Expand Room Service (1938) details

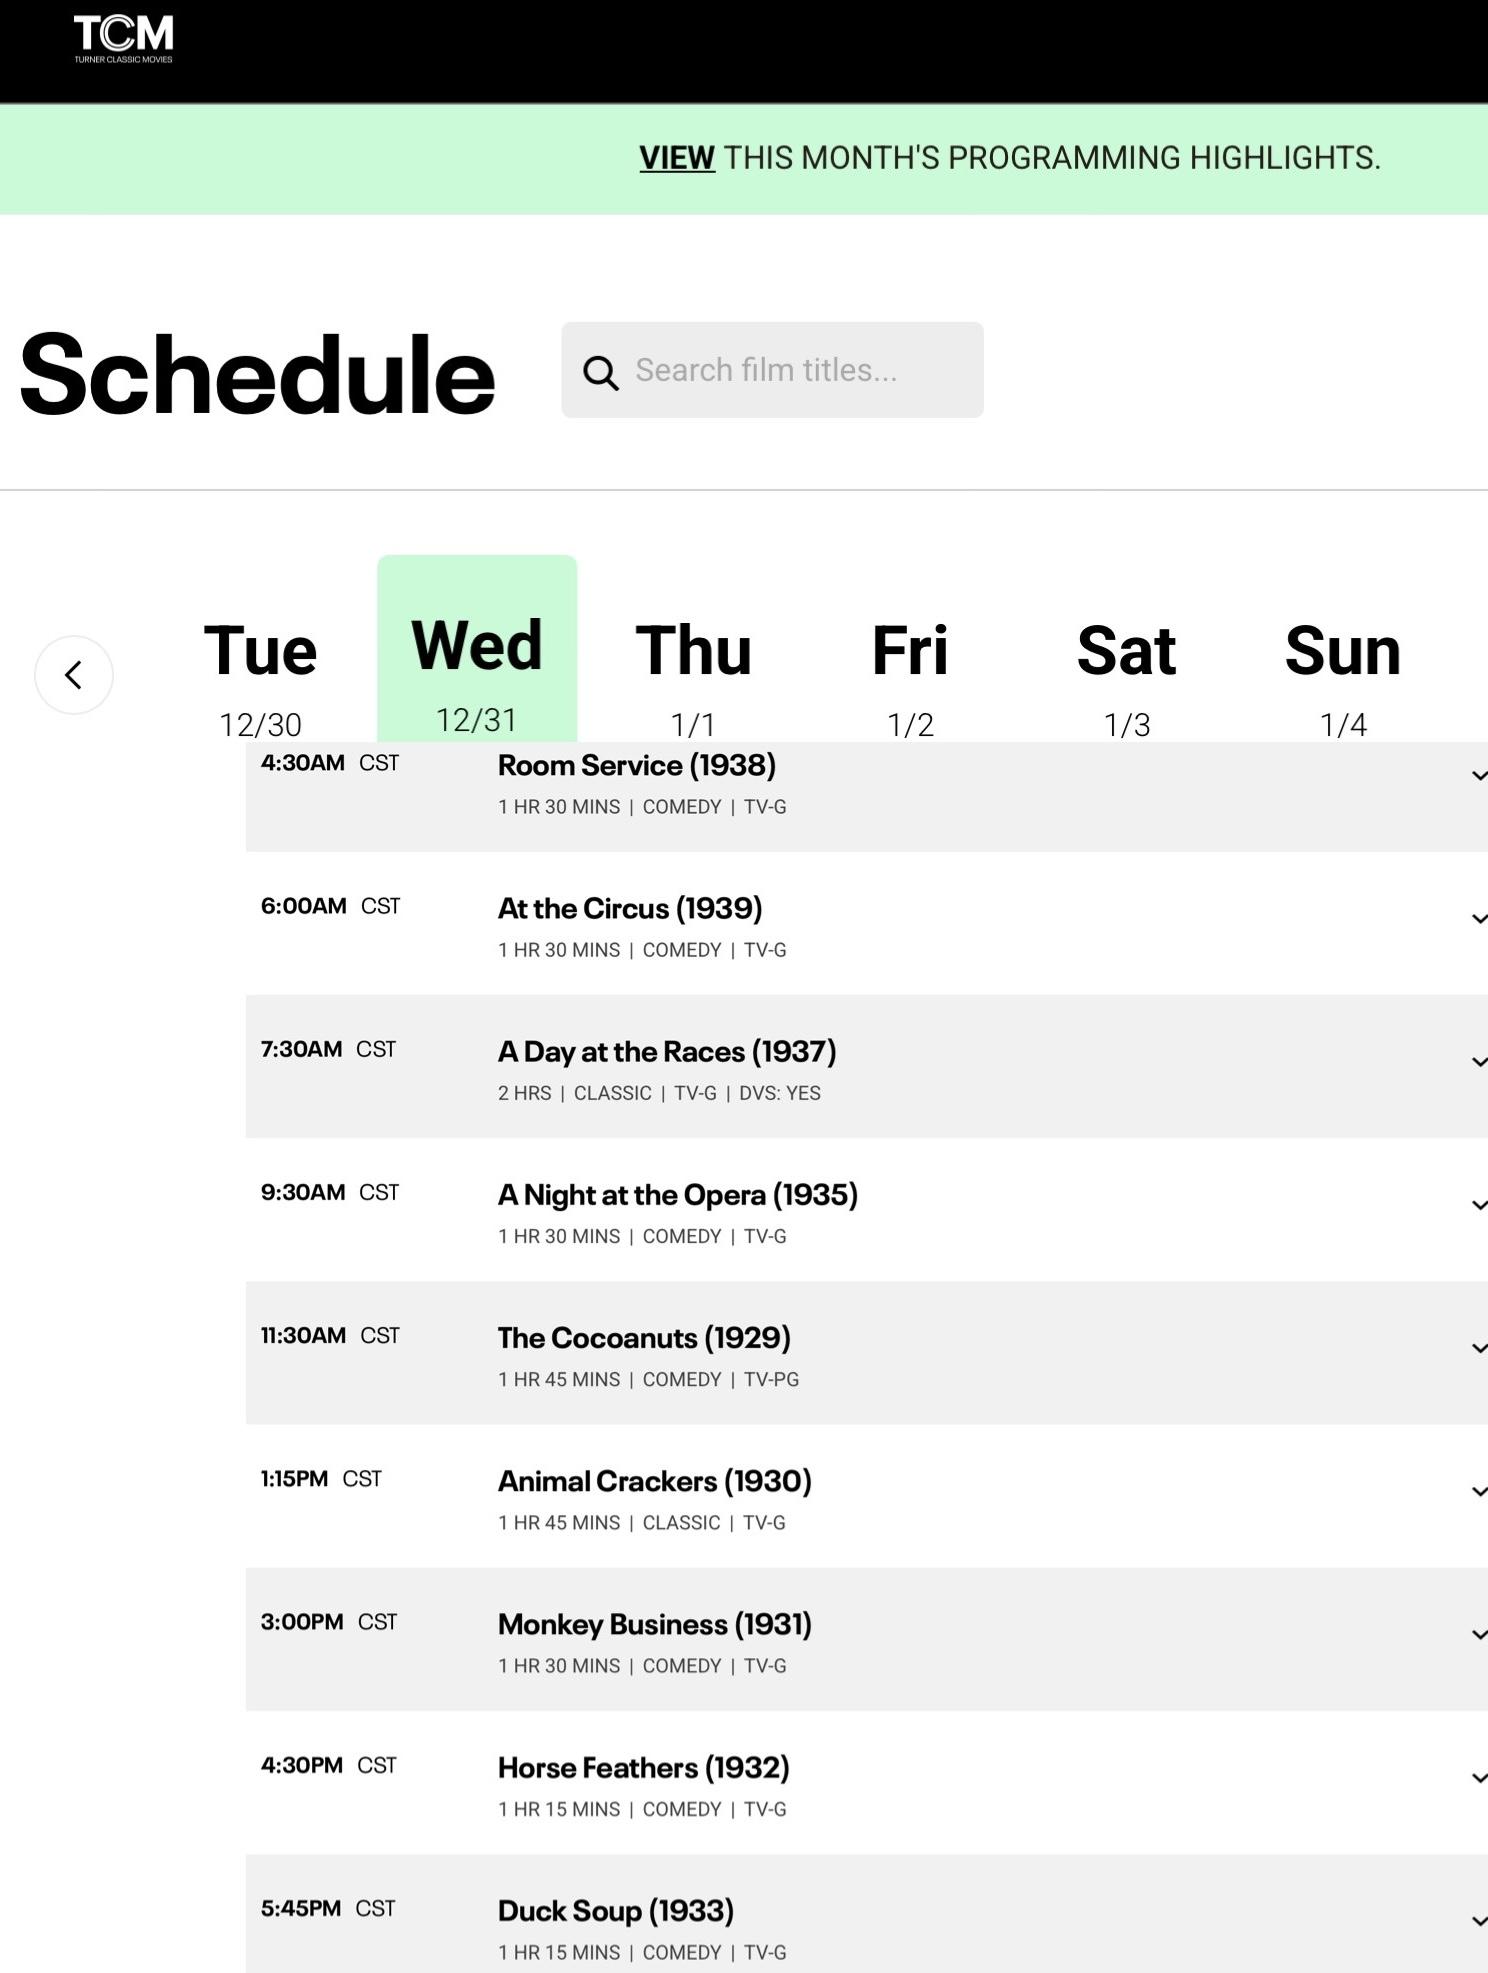click(x=1477, y=775)
